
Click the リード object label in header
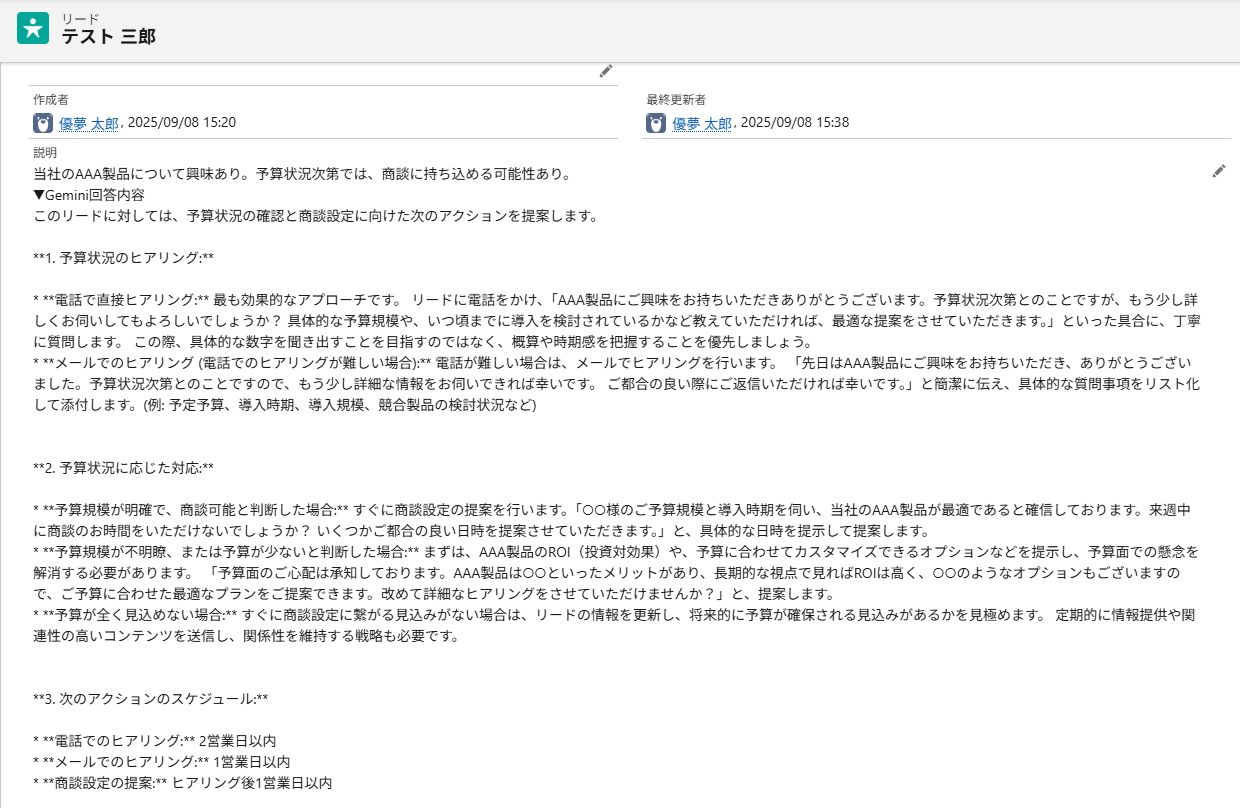tap(81, 18)
